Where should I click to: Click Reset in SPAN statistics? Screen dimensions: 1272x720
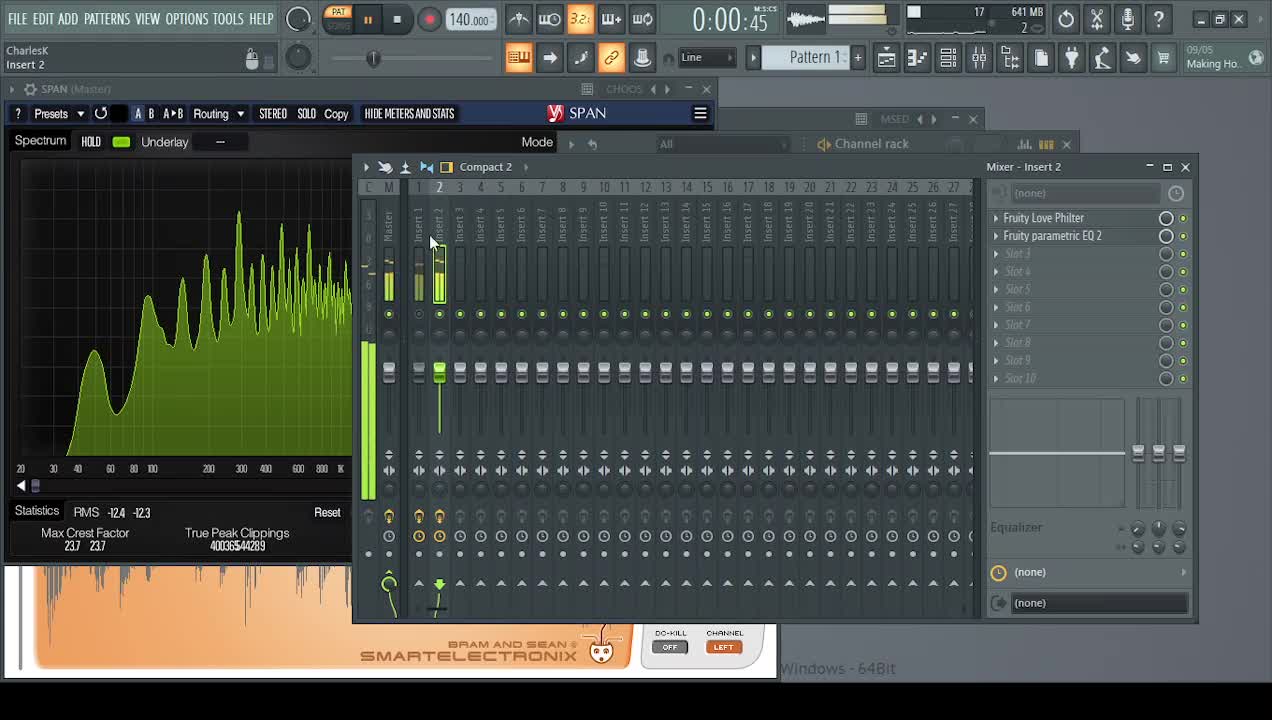tap(327, 512)
